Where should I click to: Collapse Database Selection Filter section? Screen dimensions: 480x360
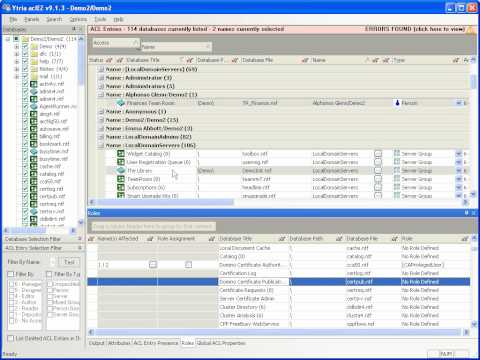pos(80,239)
